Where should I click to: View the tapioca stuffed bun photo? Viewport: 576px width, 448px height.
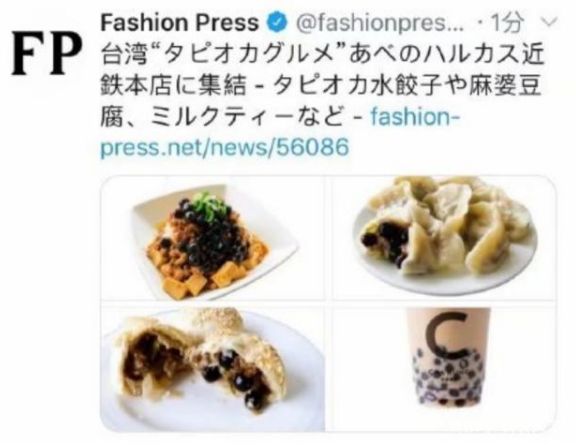212,369
